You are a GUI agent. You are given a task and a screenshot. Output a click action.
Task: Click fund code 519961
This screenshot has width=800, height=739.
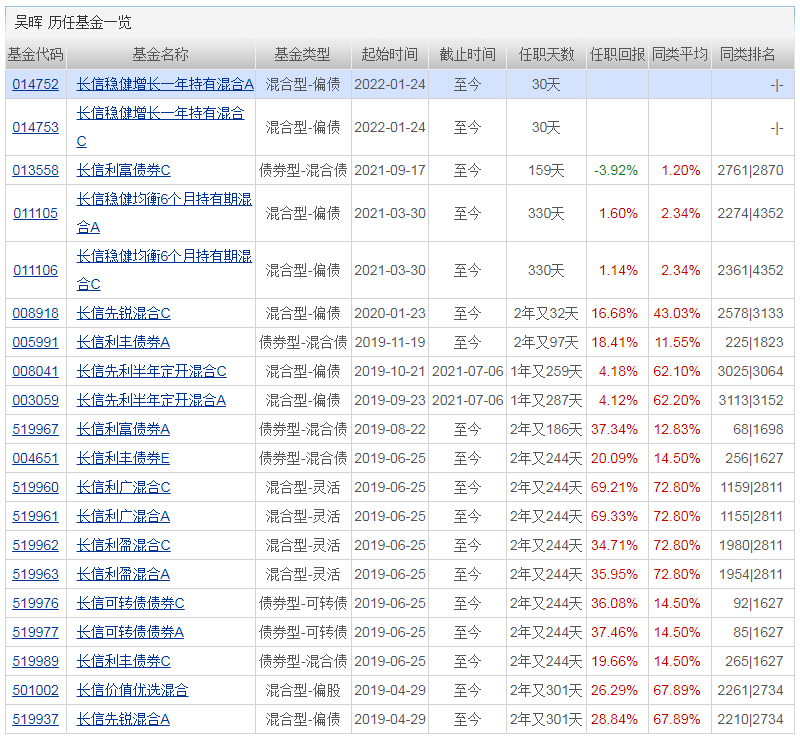point(35,516)
